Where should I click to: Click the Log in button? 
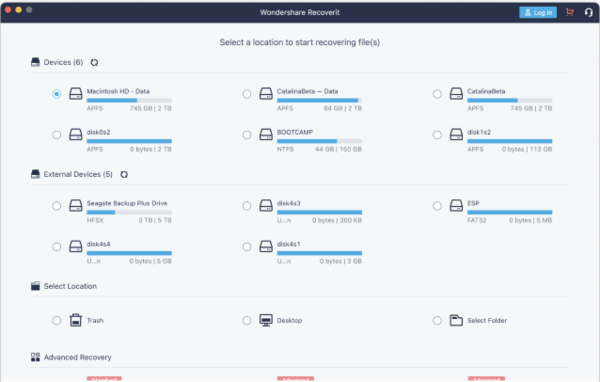(x=538, y=12)
